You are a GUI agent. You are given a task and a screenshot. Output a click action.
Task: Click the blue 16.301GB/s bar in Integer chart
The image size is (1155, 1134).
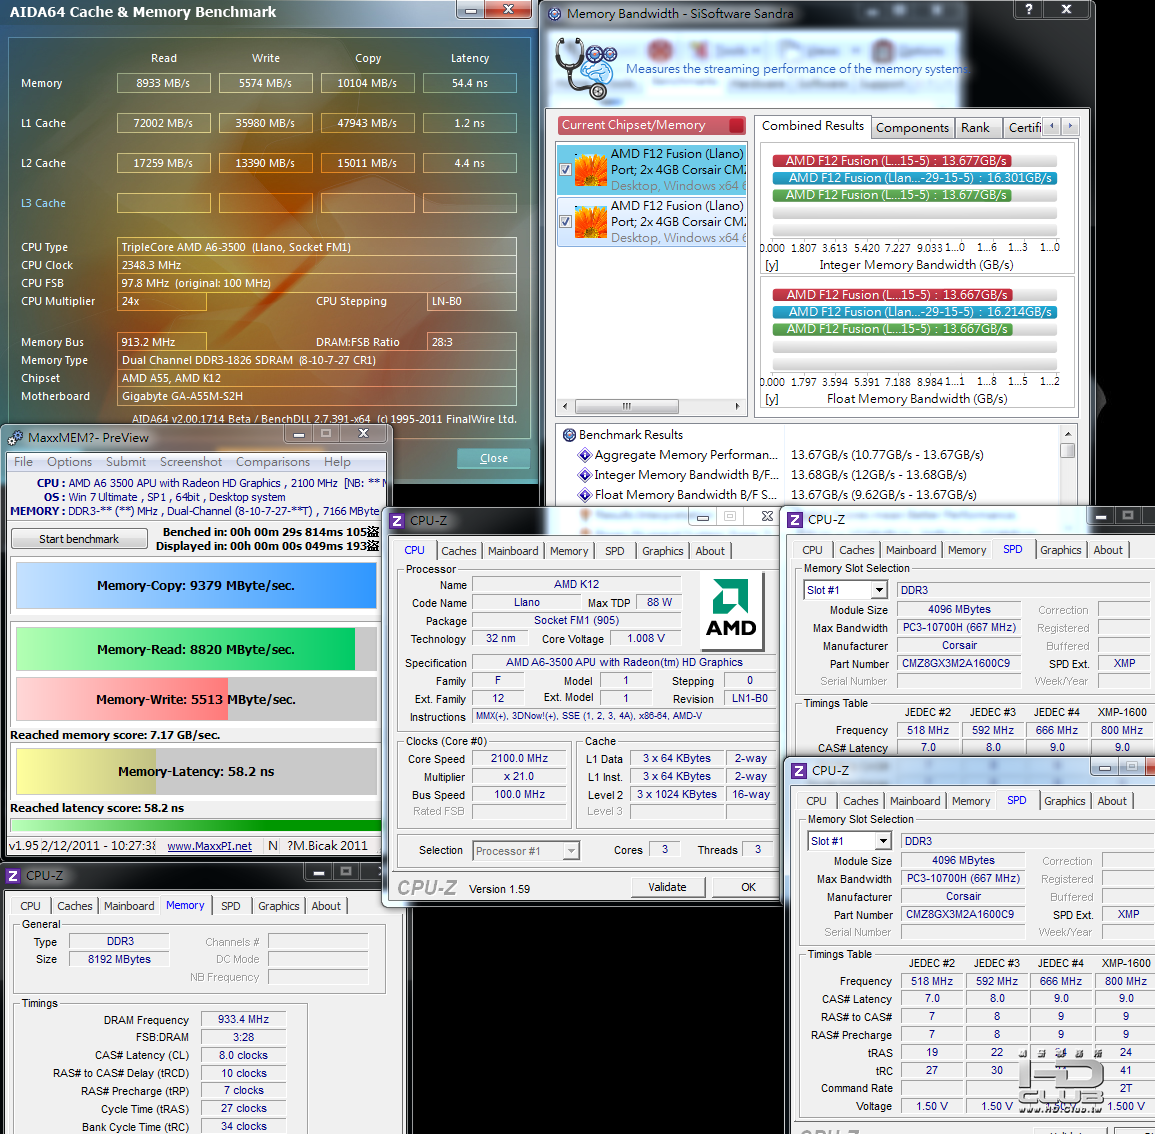coord(914,178)
